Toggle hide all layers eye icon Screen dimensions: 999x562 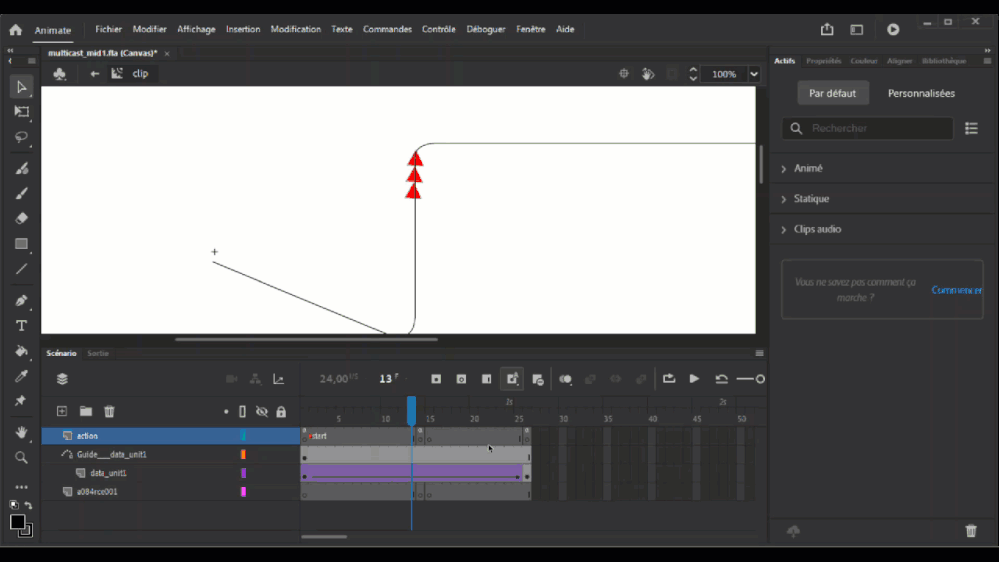[x=262, y=412]
